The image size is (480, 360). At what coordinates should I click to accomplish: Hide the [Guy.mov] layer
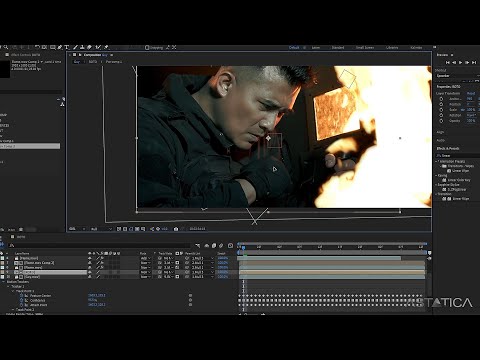(x=90, y=277)
